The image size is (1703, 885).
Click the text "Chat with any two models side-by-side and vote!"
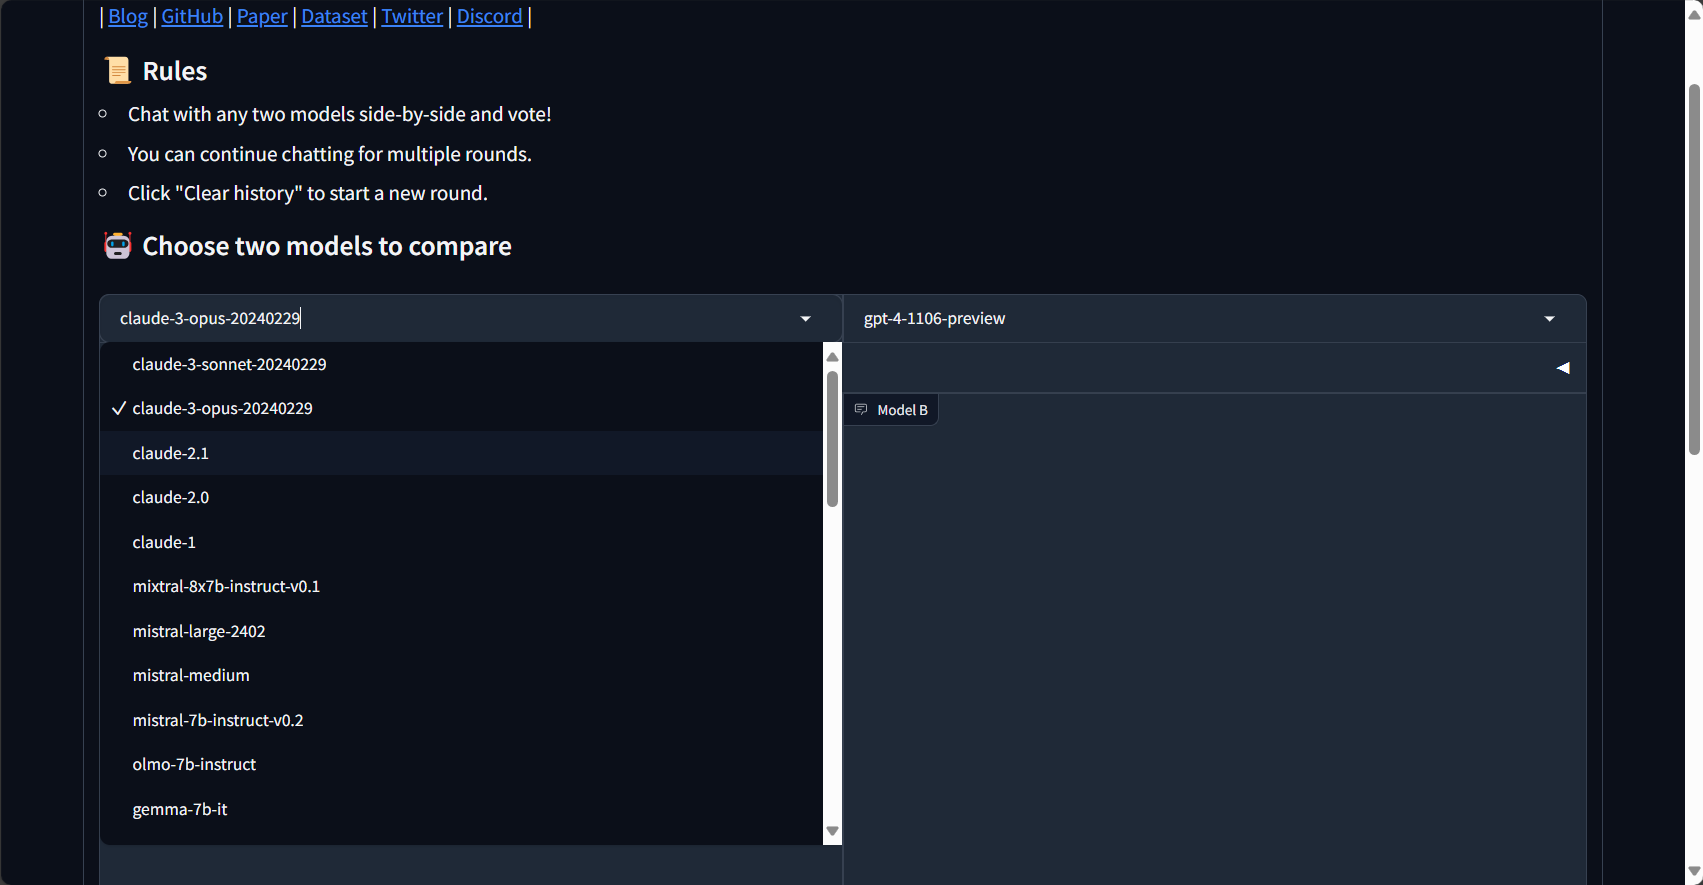(x=340, y=114)
